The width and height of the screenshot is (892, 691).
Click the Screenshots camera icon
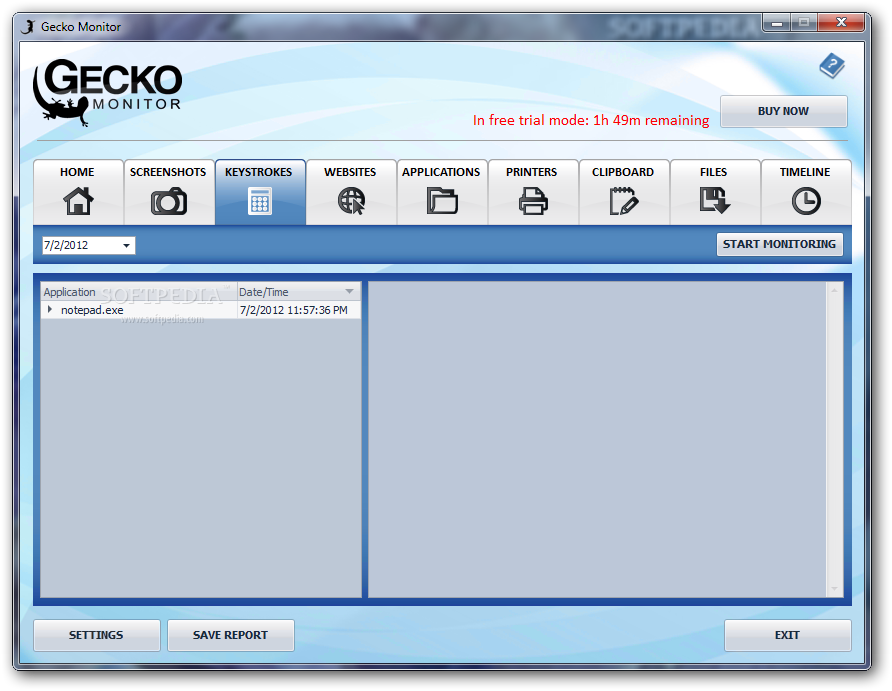[x=168, y=201]
